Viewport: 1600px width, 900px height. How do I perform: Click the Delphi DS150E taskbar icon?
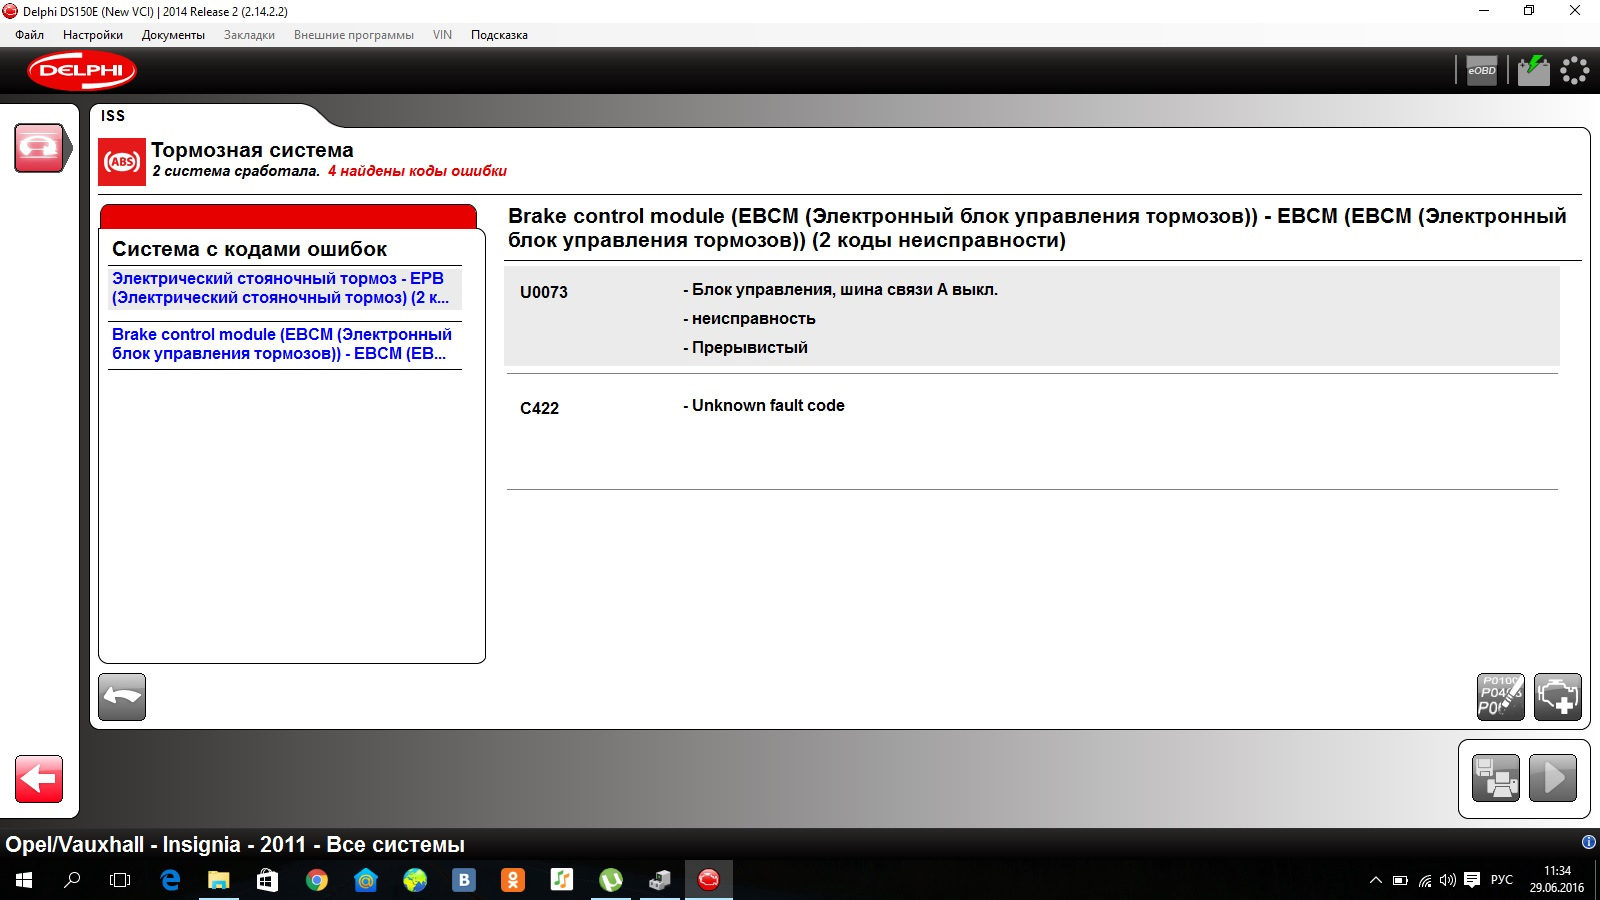coord(708,880)
